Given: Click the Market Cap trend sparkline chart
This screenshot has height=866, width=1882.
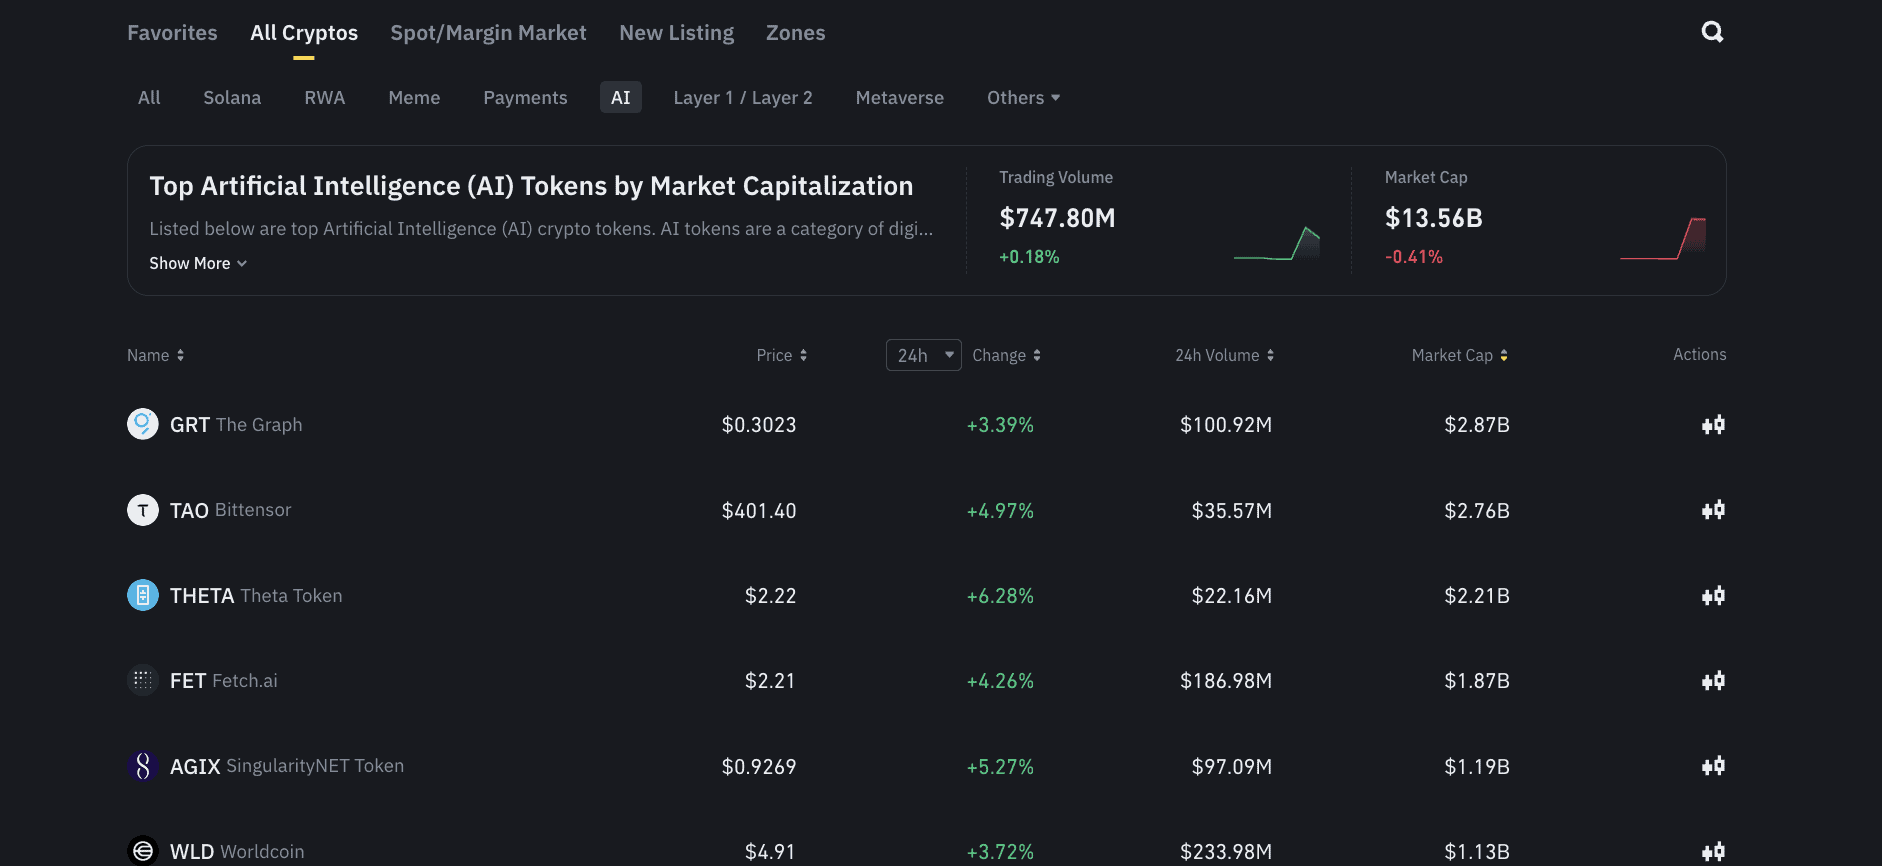Looking at the screenshot, I should click(x=1663, y=239).
